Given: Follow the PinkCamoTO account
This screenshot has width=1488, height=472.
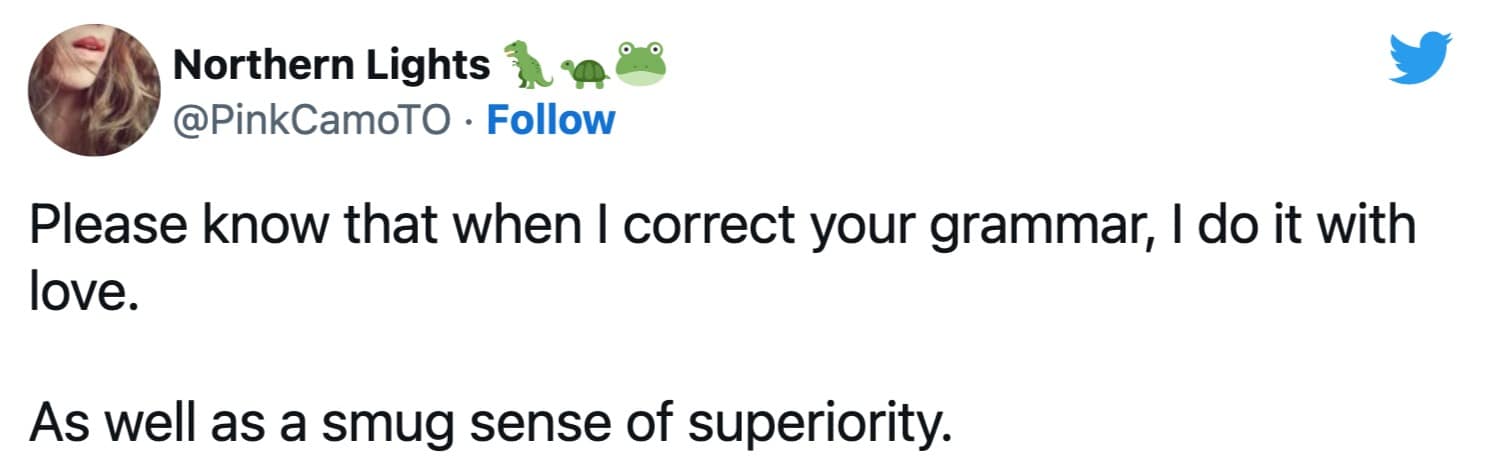Looking at the screenshot, I should 549,120.
